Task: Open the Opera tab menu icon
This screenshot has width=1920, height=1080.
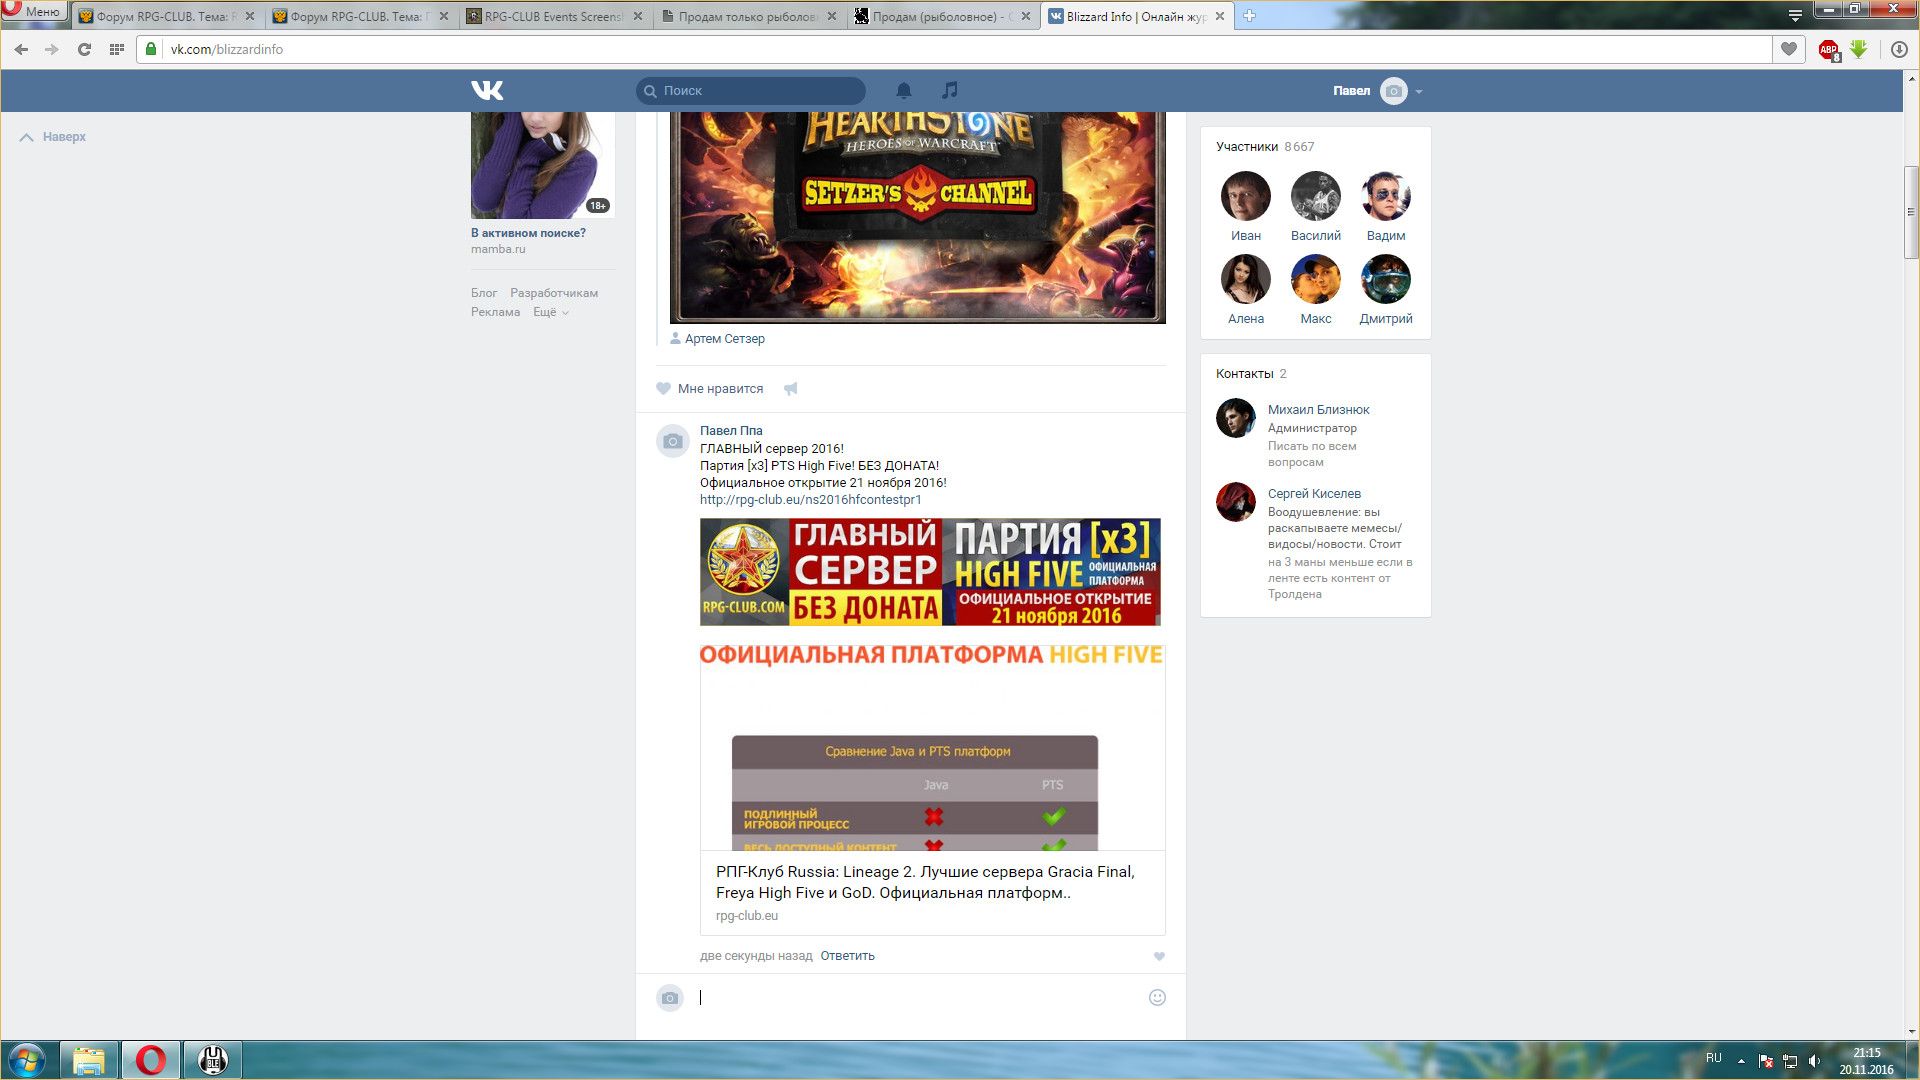Action: tap(1795, 16)
